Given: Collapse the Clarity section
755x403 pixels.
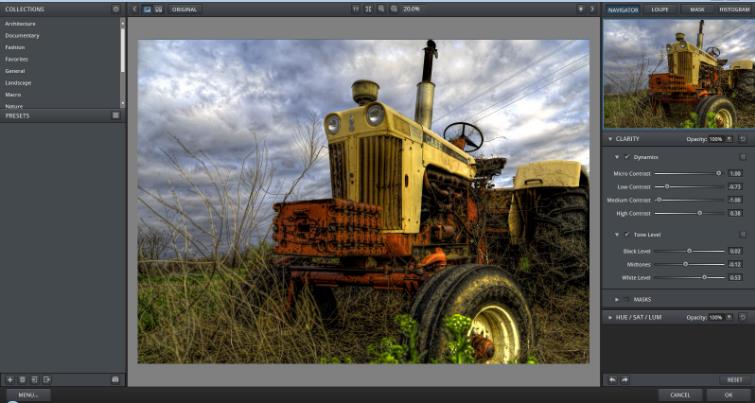Looking at the screenshot, I should click(609, 138).
